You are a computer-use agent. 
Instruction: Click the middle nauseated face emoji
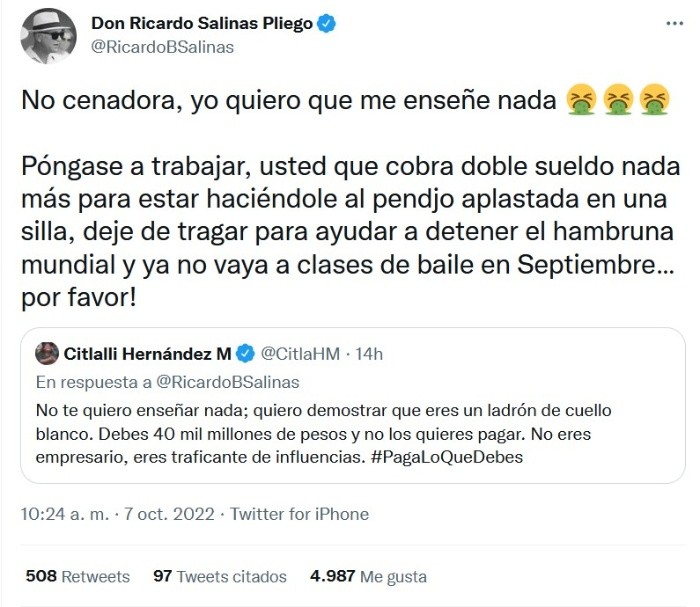click(617, 98)
